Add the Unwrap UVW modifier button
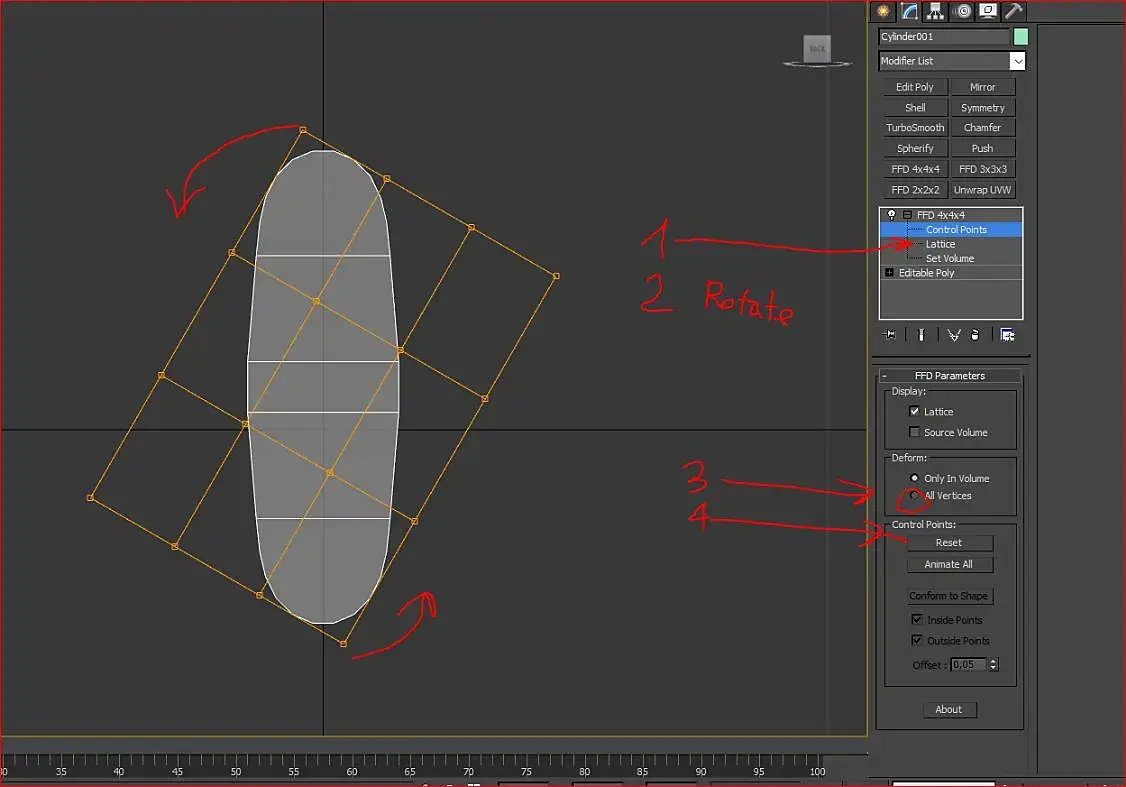 click(x=982, y=190)
